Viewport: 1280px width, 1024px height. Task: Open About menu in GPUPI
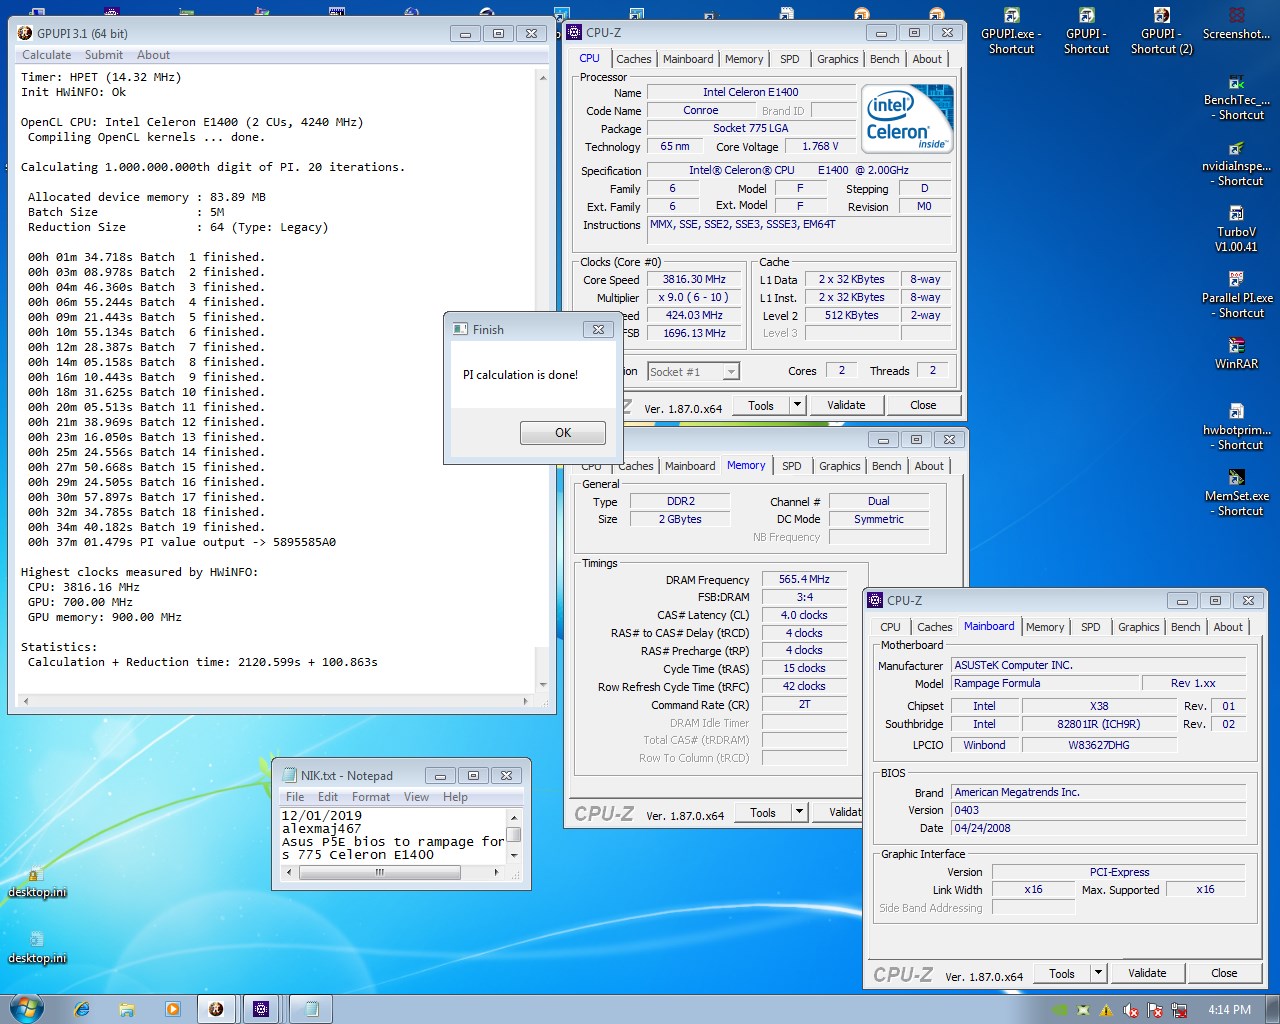[x=153, y=55]
